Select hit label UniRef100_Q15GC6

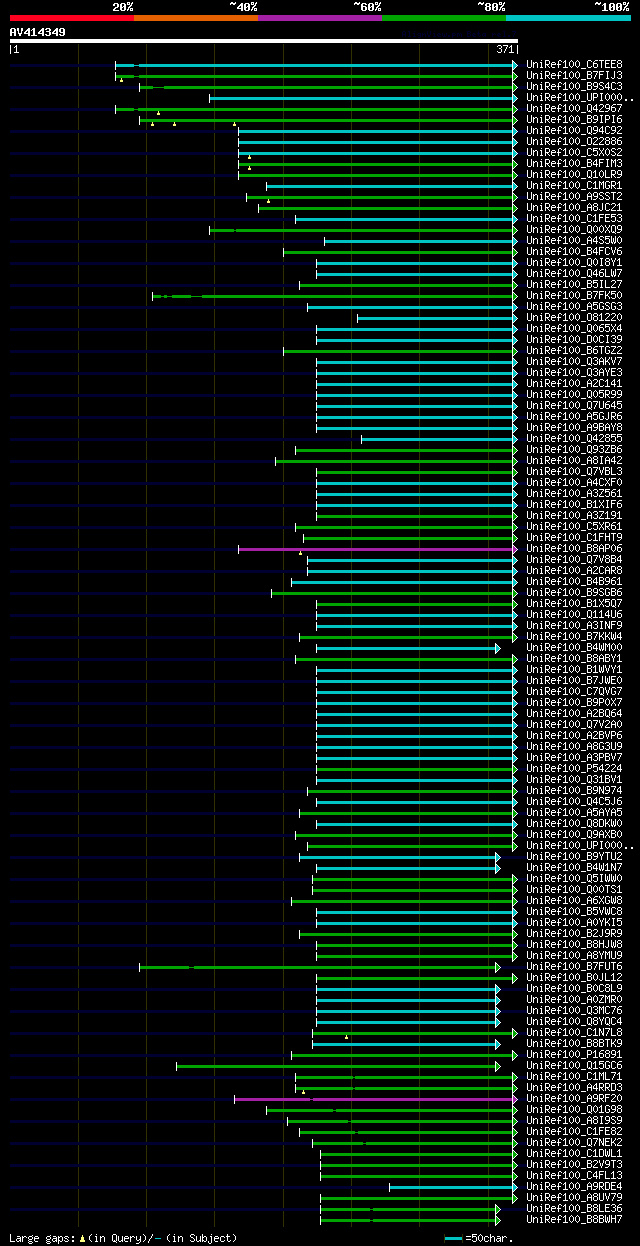(574, 1065)
